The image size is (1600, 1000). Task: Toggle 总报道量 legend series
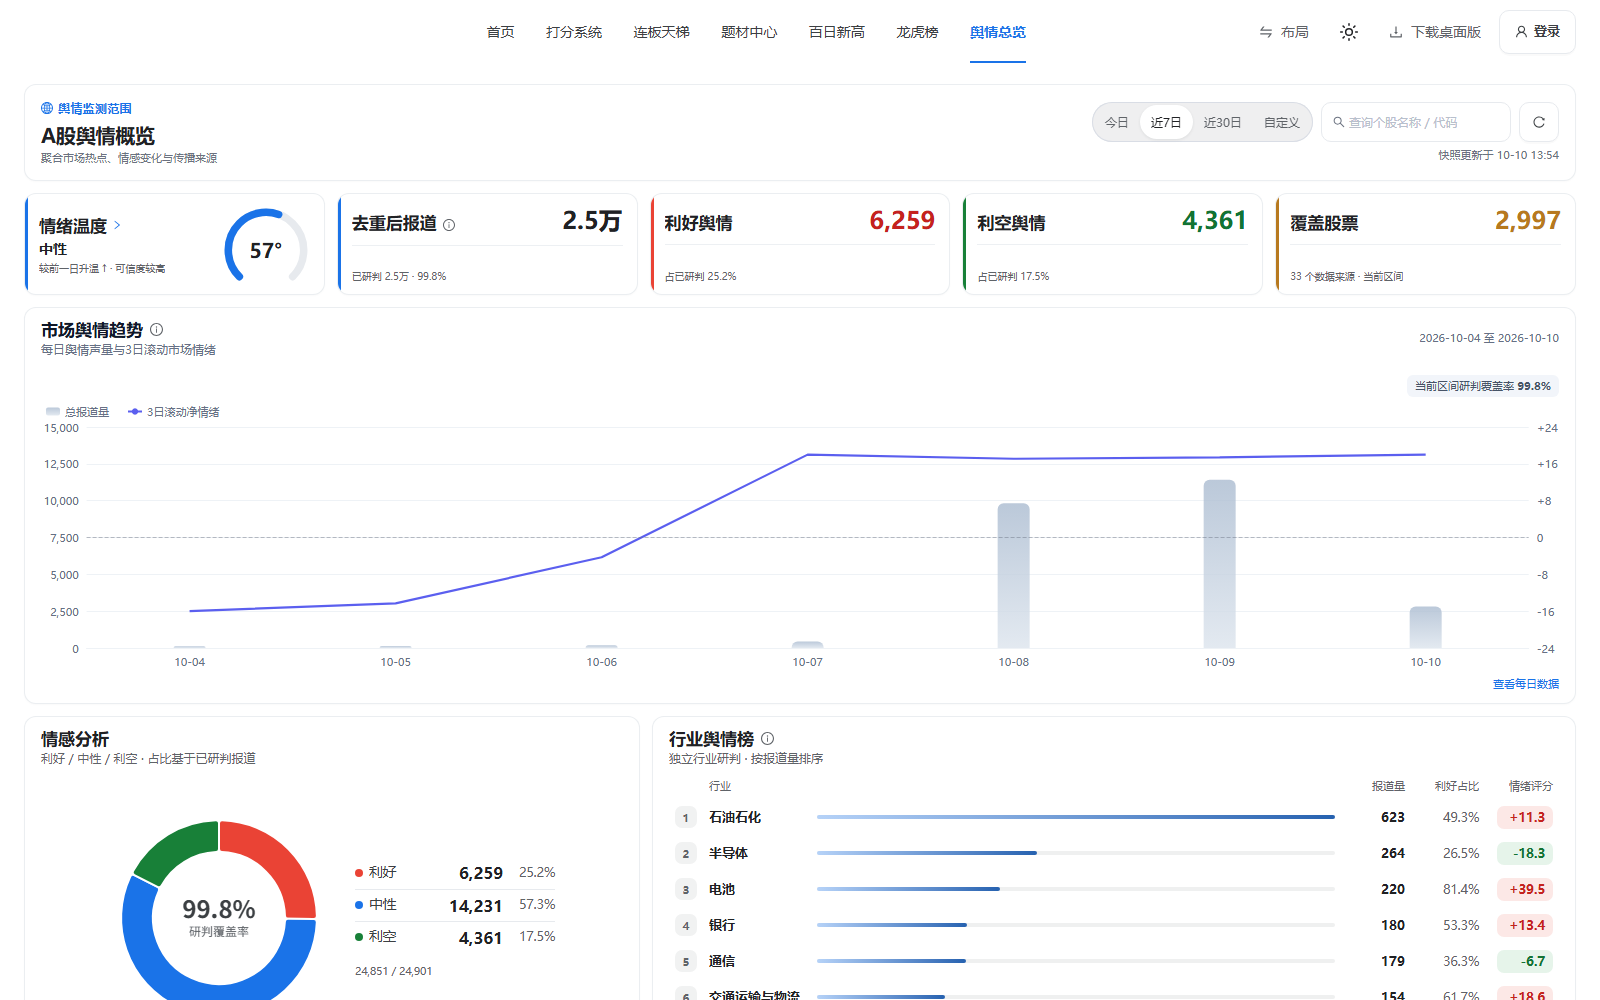coord(78,412)
